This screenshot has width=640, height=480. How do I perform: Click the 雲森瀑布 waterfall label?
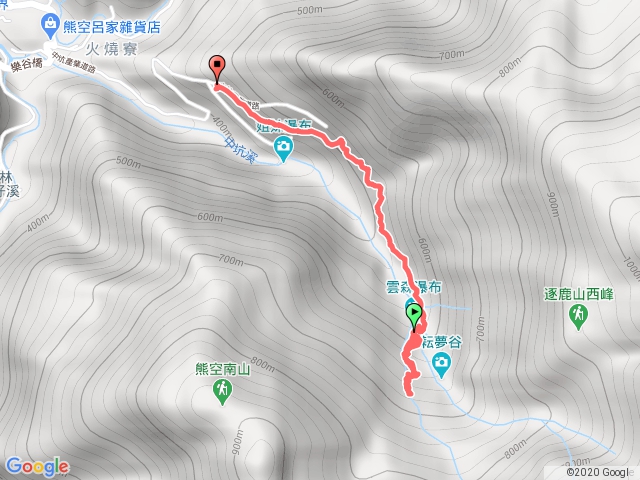click(414, 287)
